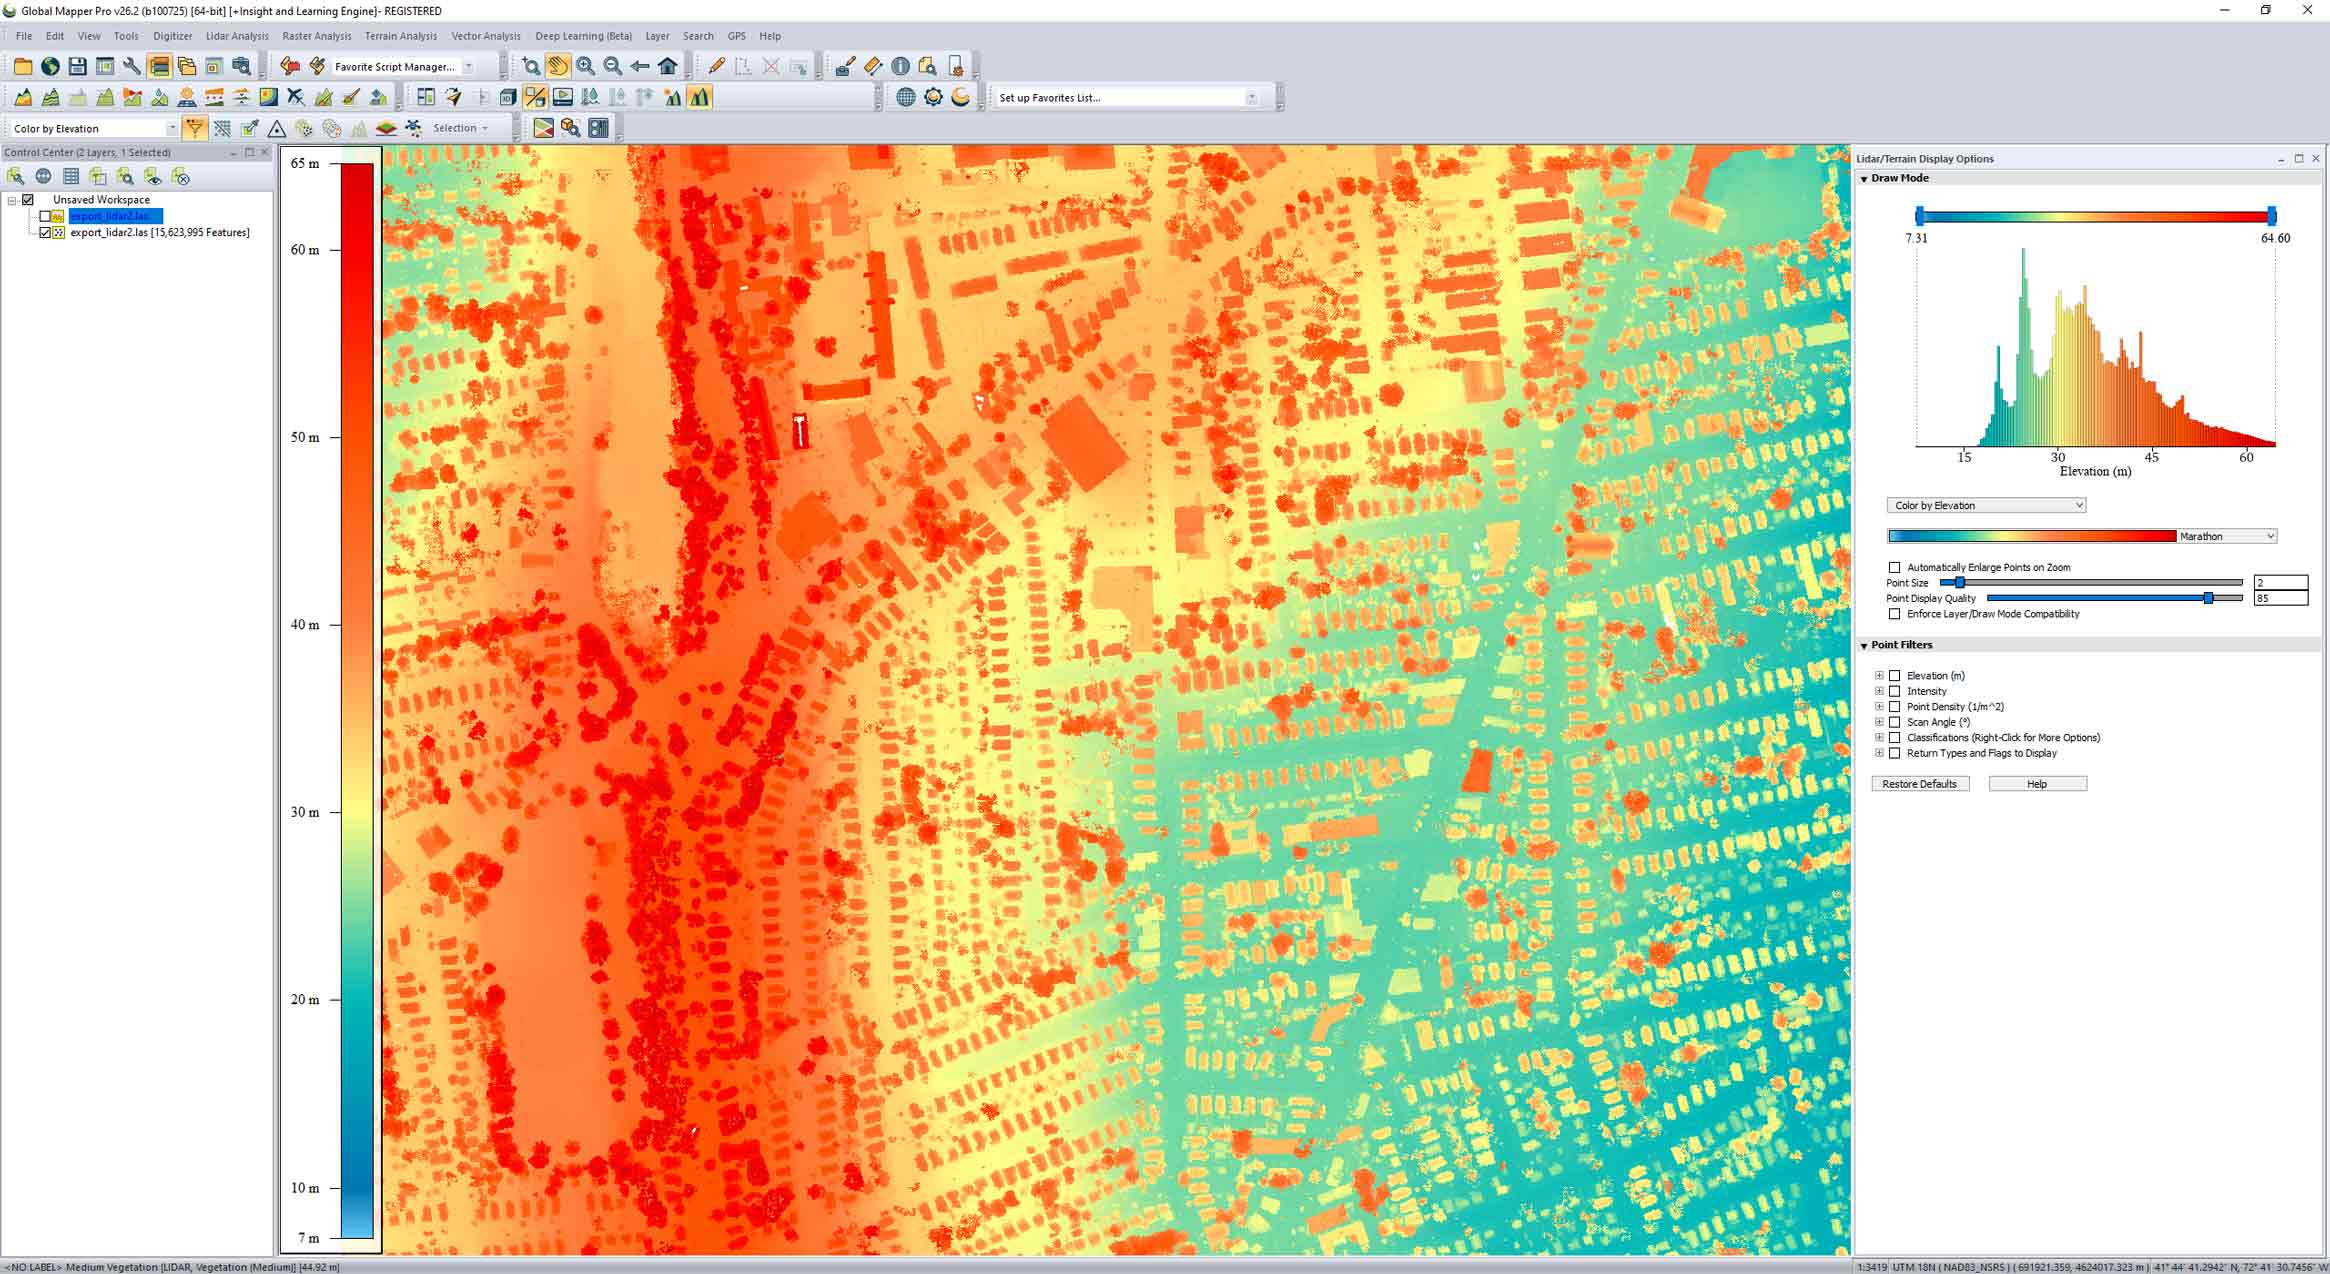Click the Lidar filter funnel icon
Screen dimensions: 2330x1274
[194, 128]
